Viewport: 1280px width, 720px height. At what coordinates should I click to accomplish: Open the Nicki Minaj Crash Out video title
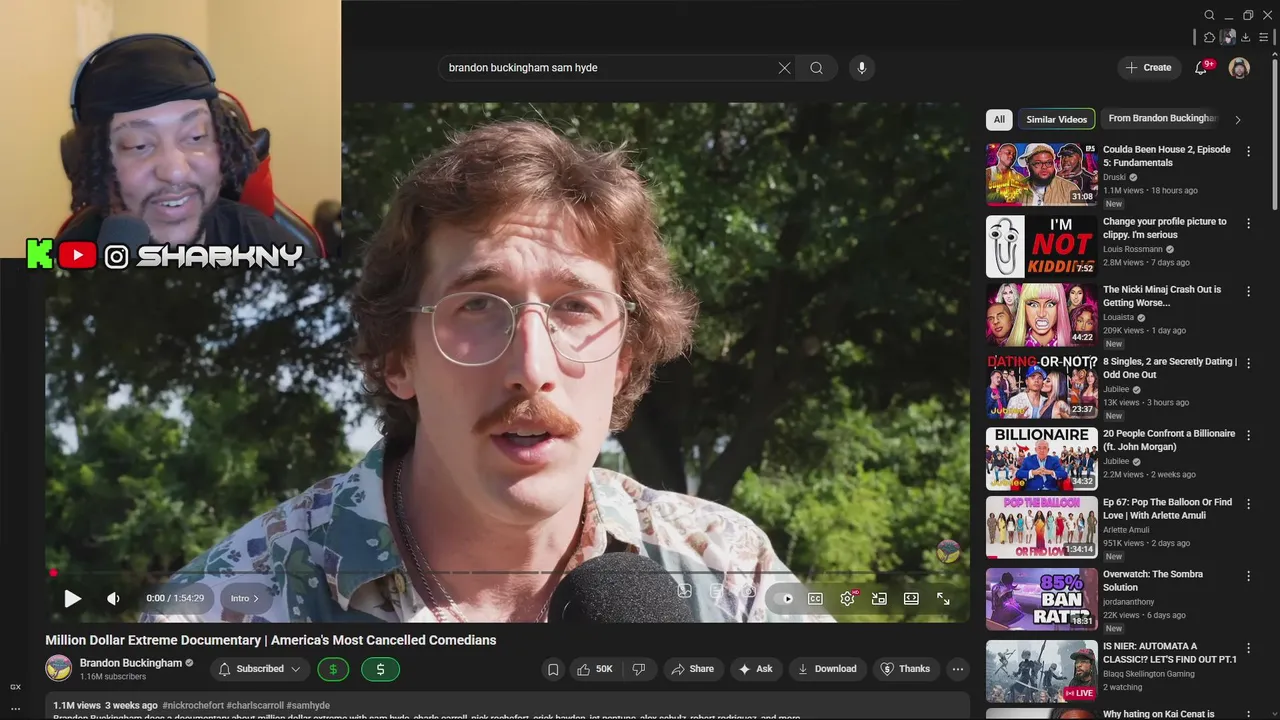1162,296
